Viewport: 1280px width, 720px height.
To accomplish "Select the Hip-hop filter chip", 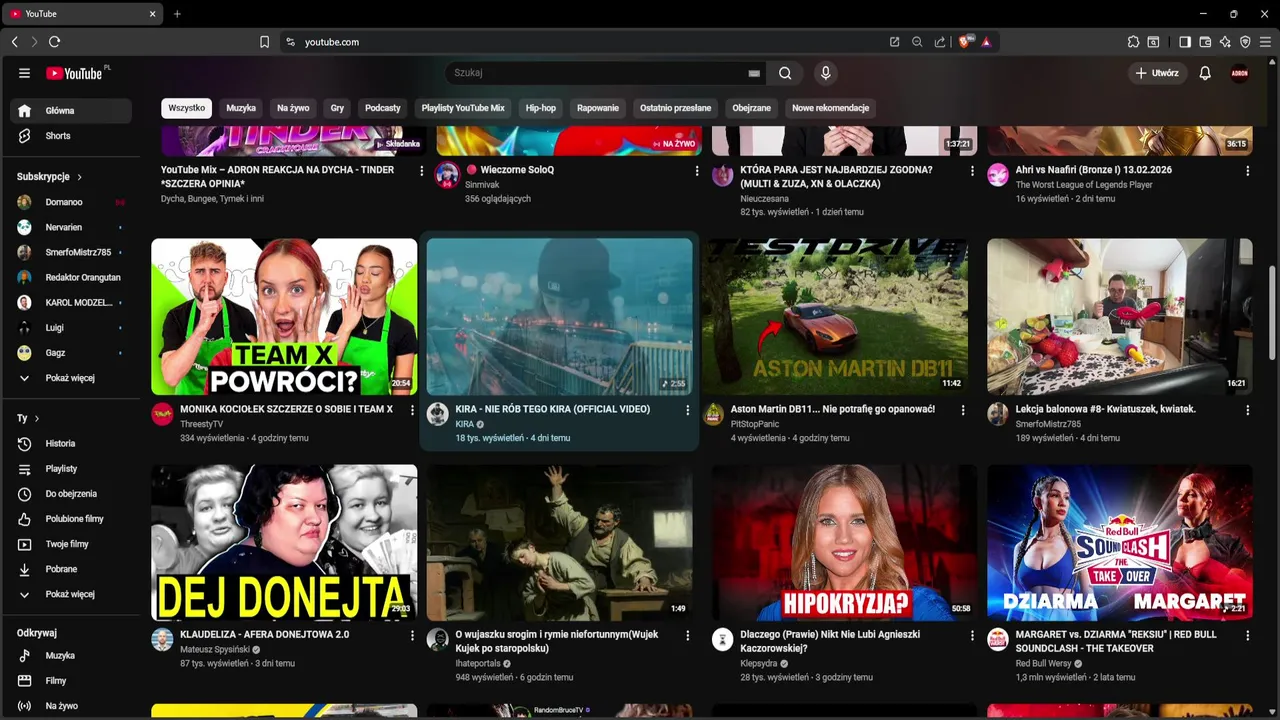I will click(x=541, y=108).
